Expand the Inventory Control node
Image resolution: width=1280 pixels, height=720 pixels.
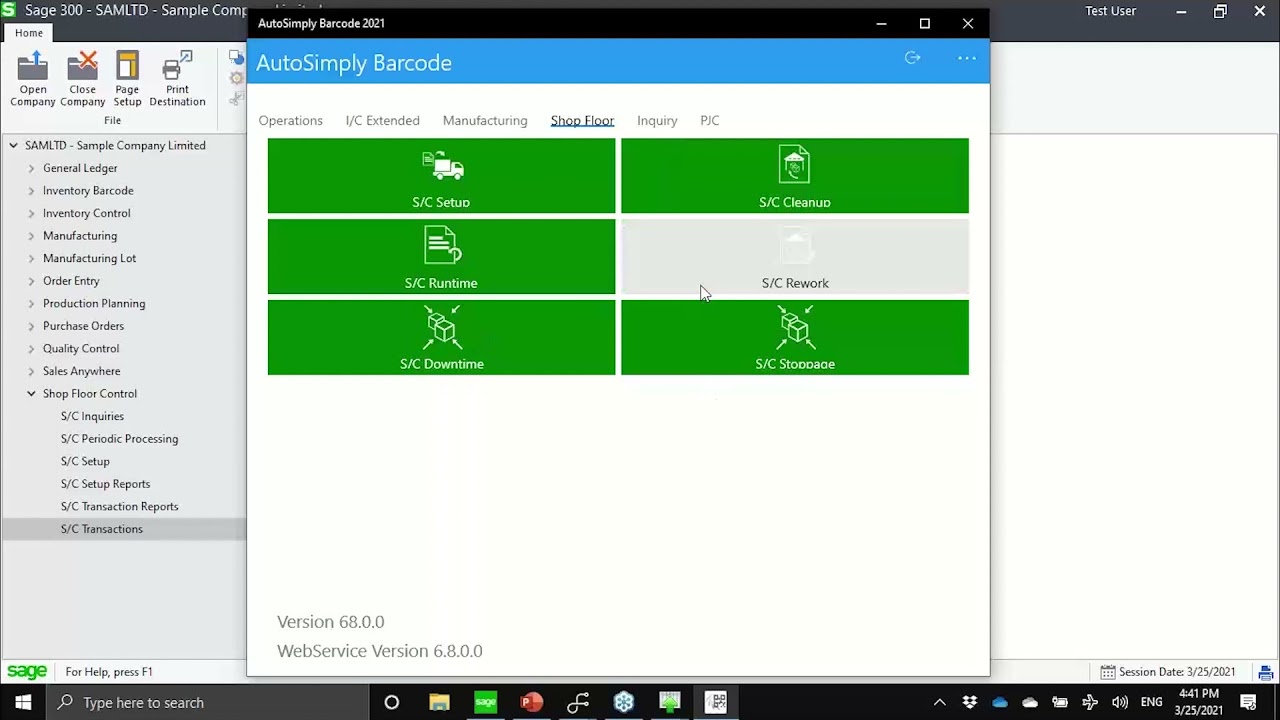click(31, 214)
